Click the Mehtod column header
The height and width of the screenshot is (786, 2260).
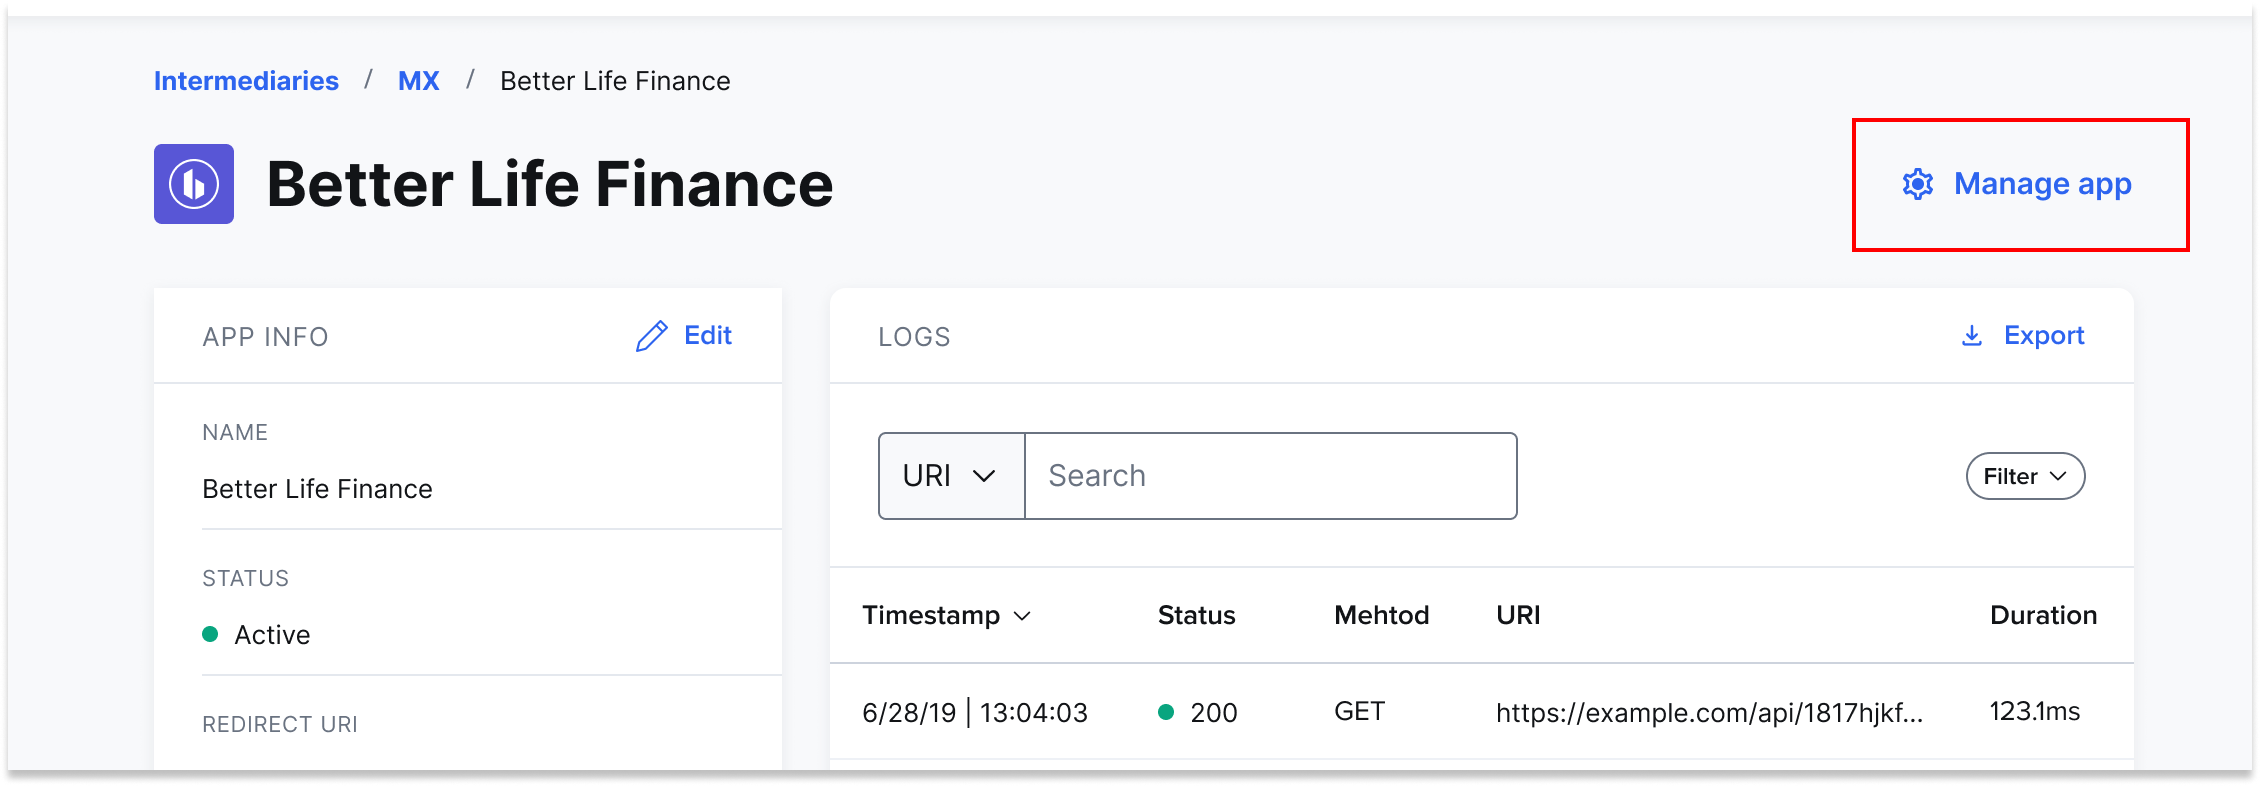point(1381,615)
